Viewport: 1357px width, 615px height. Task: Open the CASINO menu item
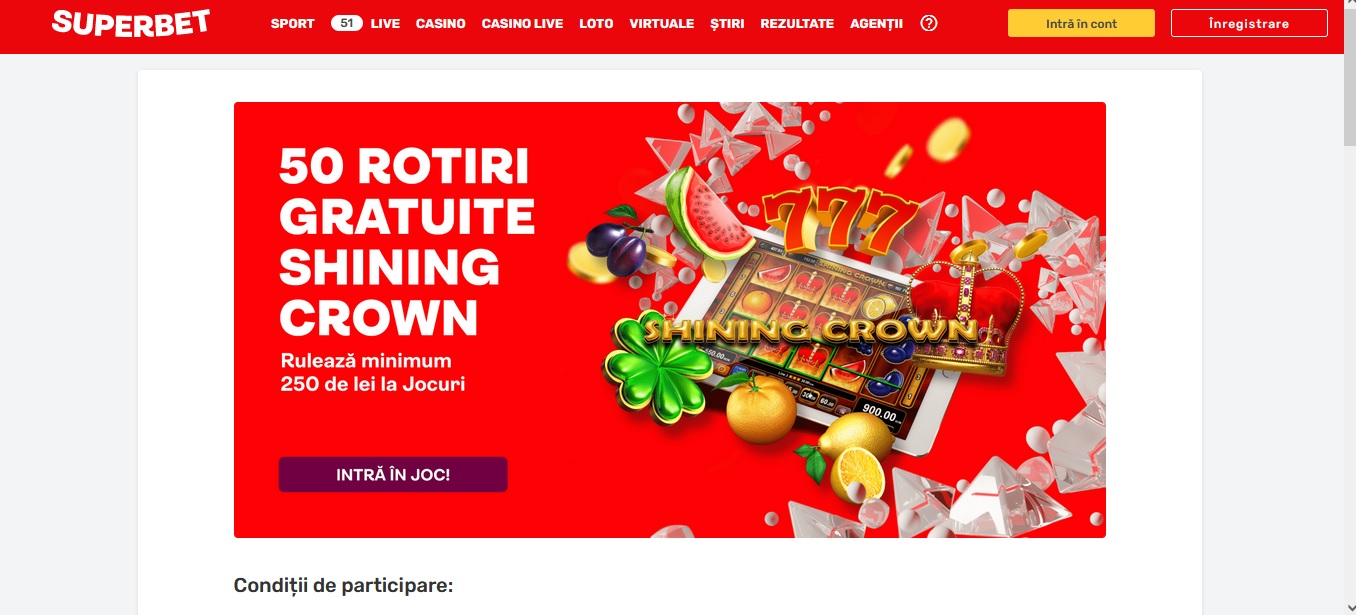point(441,23)
